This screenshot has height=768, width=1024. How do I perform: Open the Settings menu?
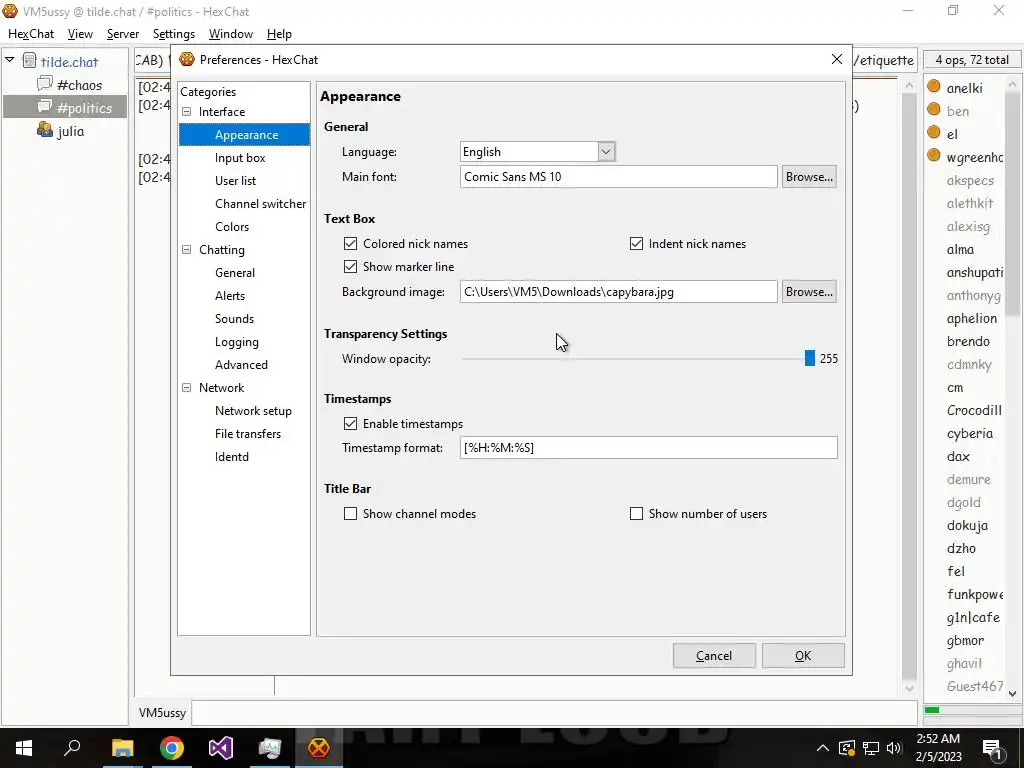pyautogui.click(x=174, y=34)
